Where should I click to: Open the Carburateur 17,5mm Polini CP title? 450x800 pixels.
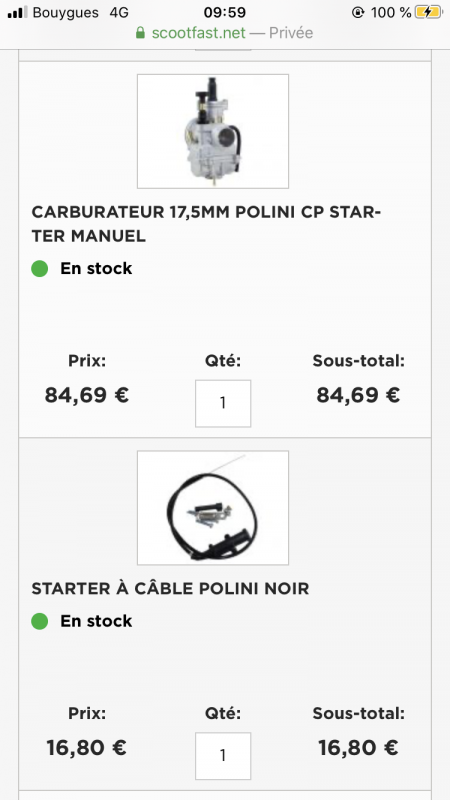click(x=206, y=224)
